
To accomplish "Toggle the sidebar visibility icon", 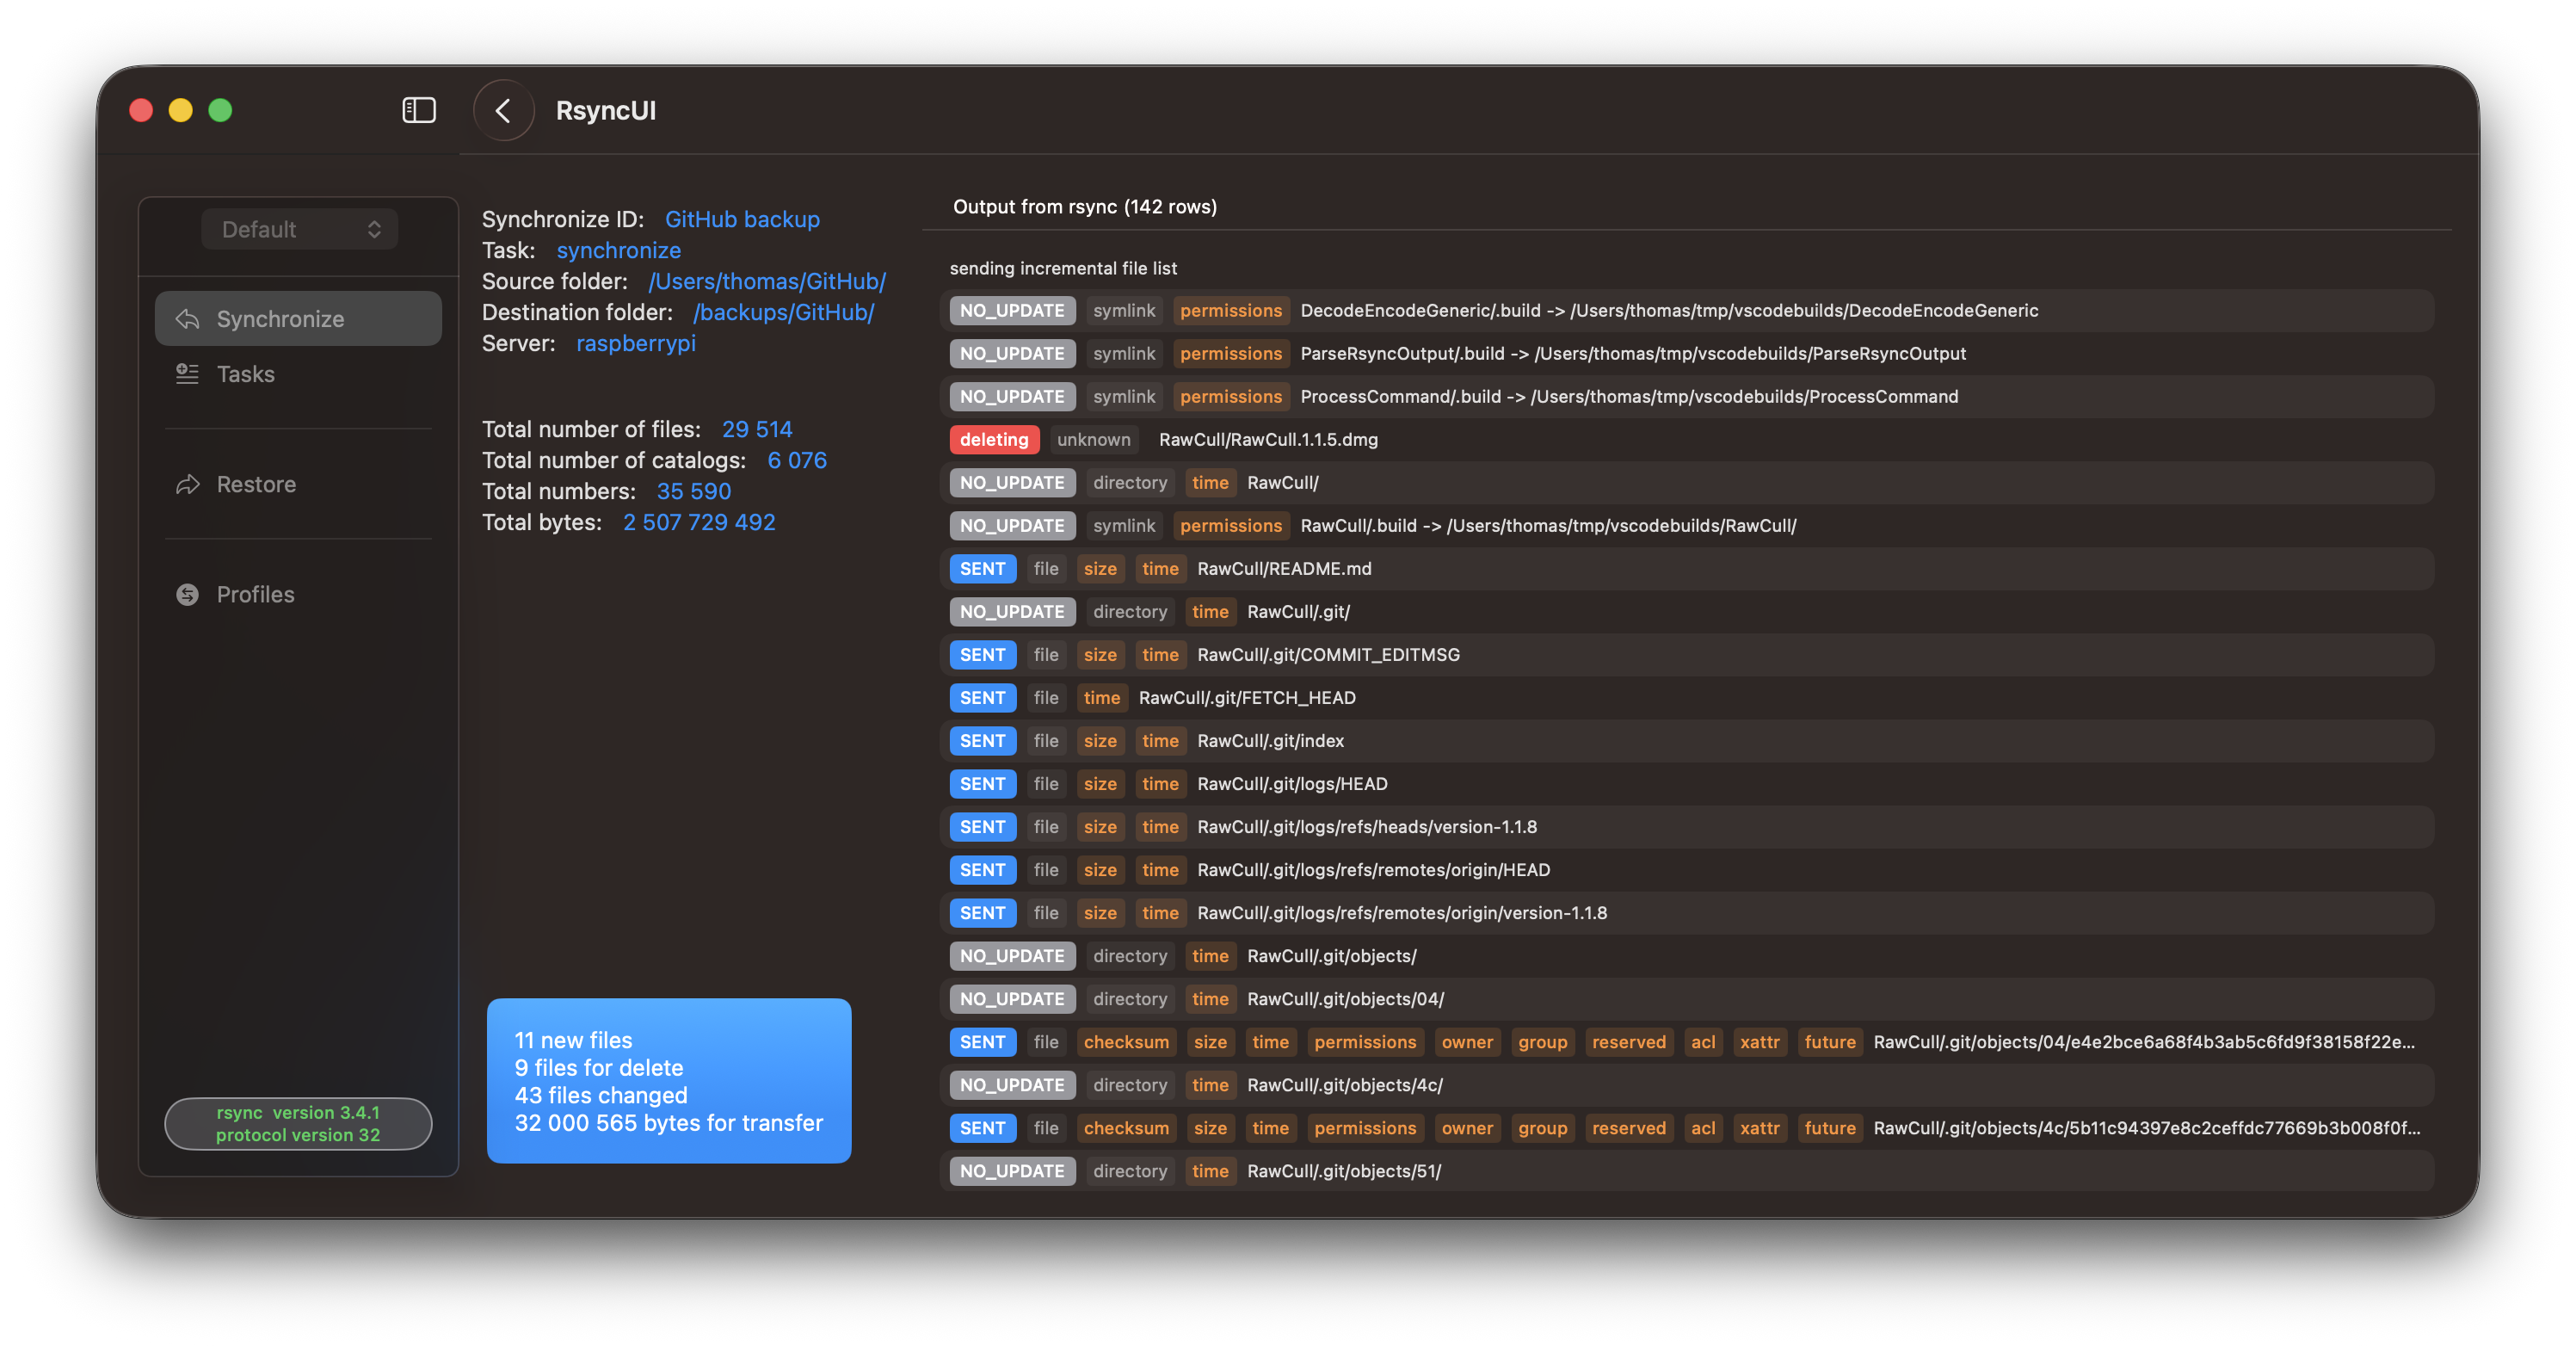I will (419, 110).
